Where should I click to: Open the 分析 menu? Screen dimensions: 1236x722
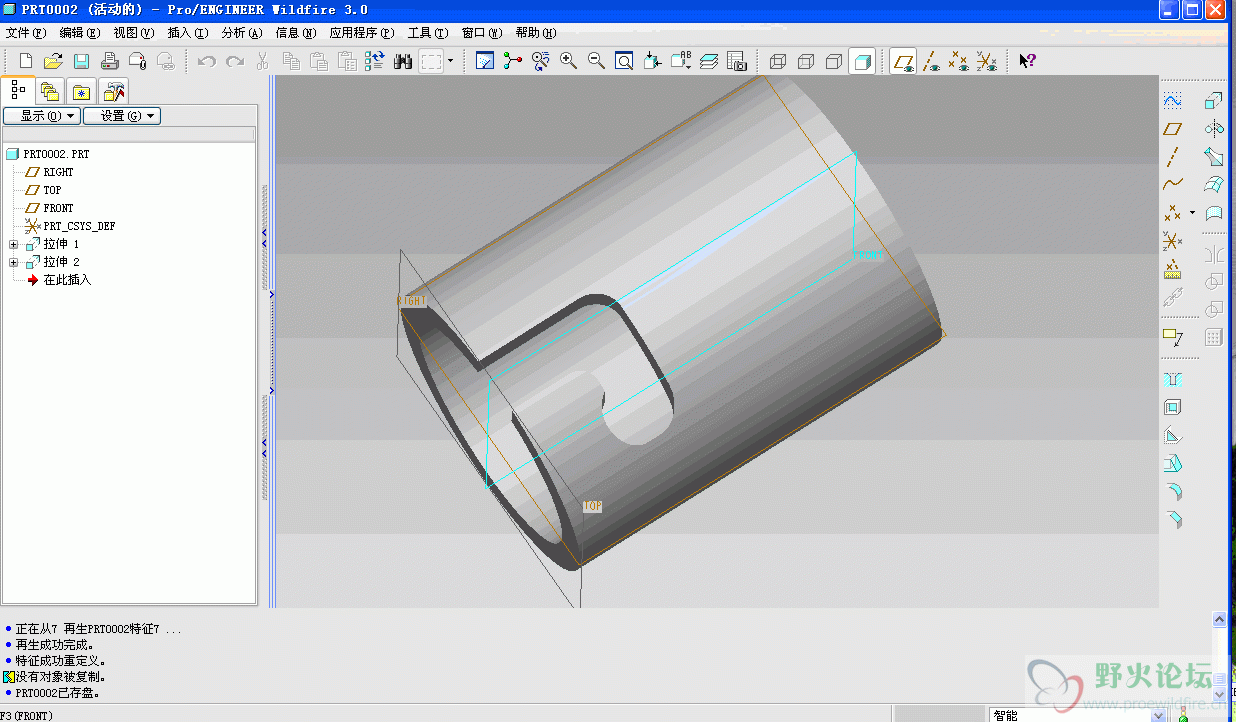(242, 33)
